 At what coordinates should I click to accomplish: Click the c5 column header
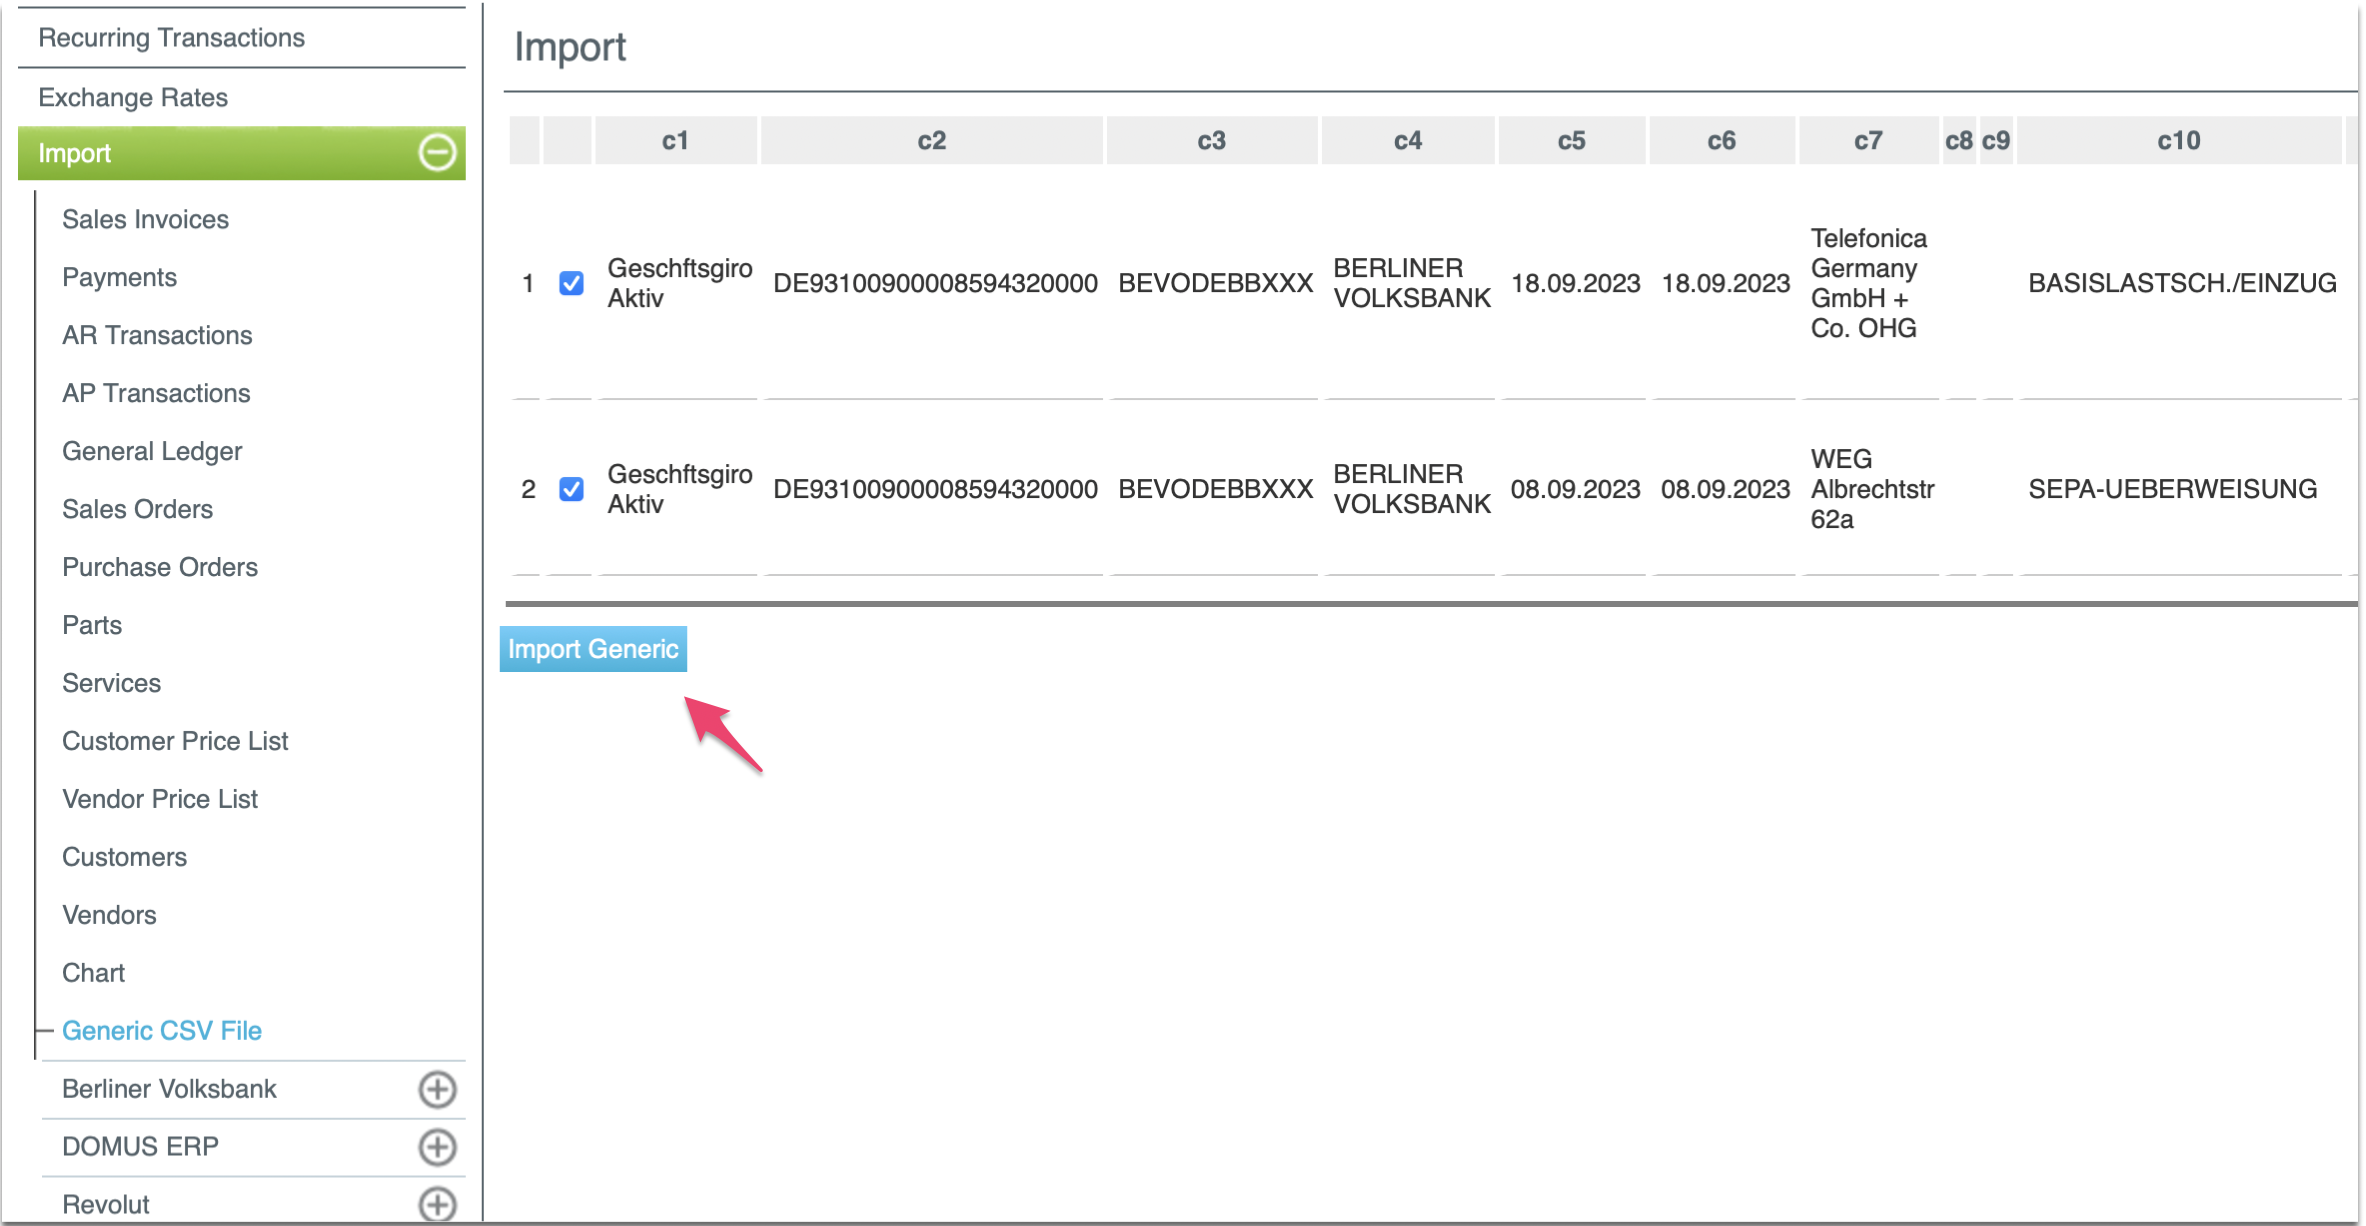coord(1572,140)
